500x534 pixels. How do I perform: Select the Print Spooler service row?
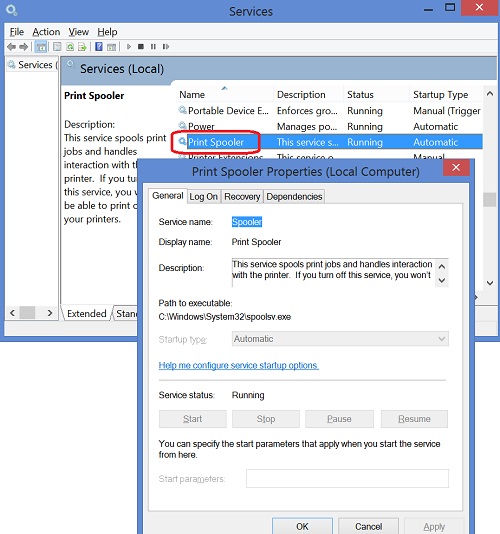pyautogui.click(x=329, y=142)
